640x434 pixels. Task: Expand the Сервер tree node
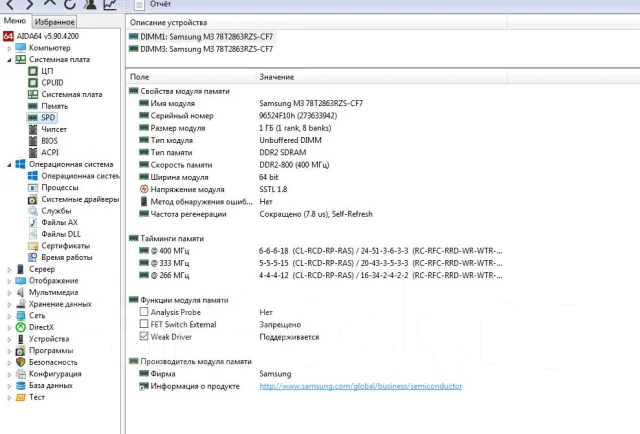pyautogui.click(x=9, y=269)
